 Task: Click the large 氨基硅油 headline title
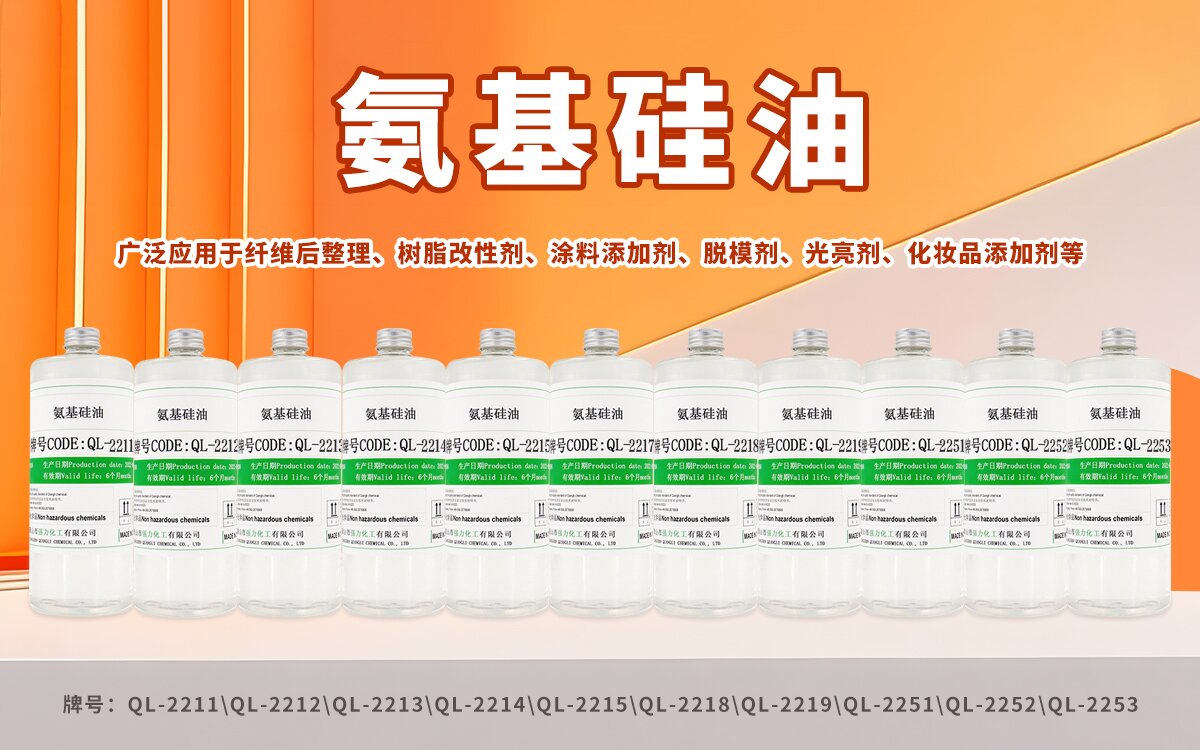coord(600,127)
